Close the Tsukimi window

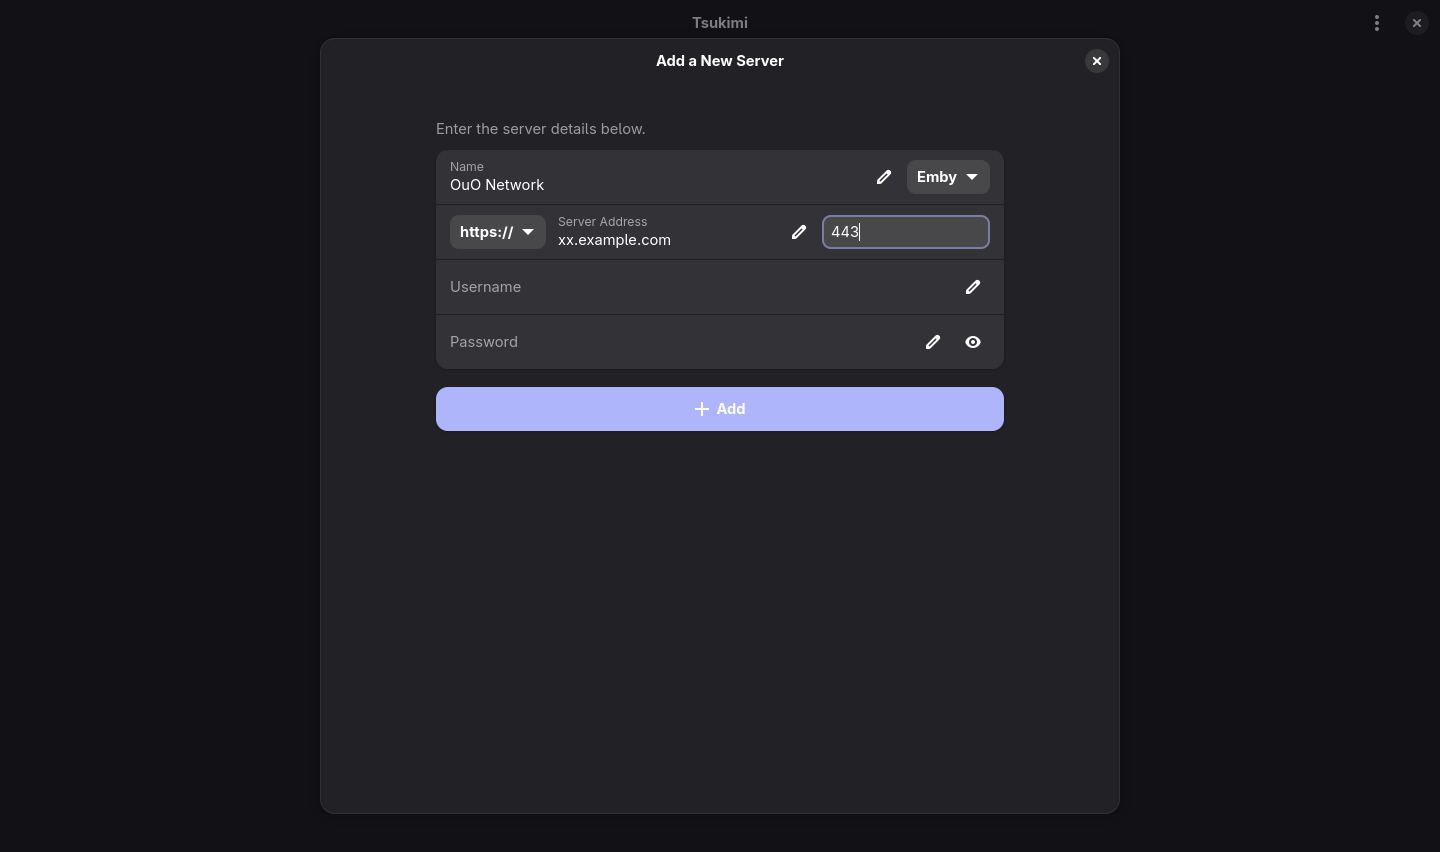pyautogui.click(x=1417, y=23)
